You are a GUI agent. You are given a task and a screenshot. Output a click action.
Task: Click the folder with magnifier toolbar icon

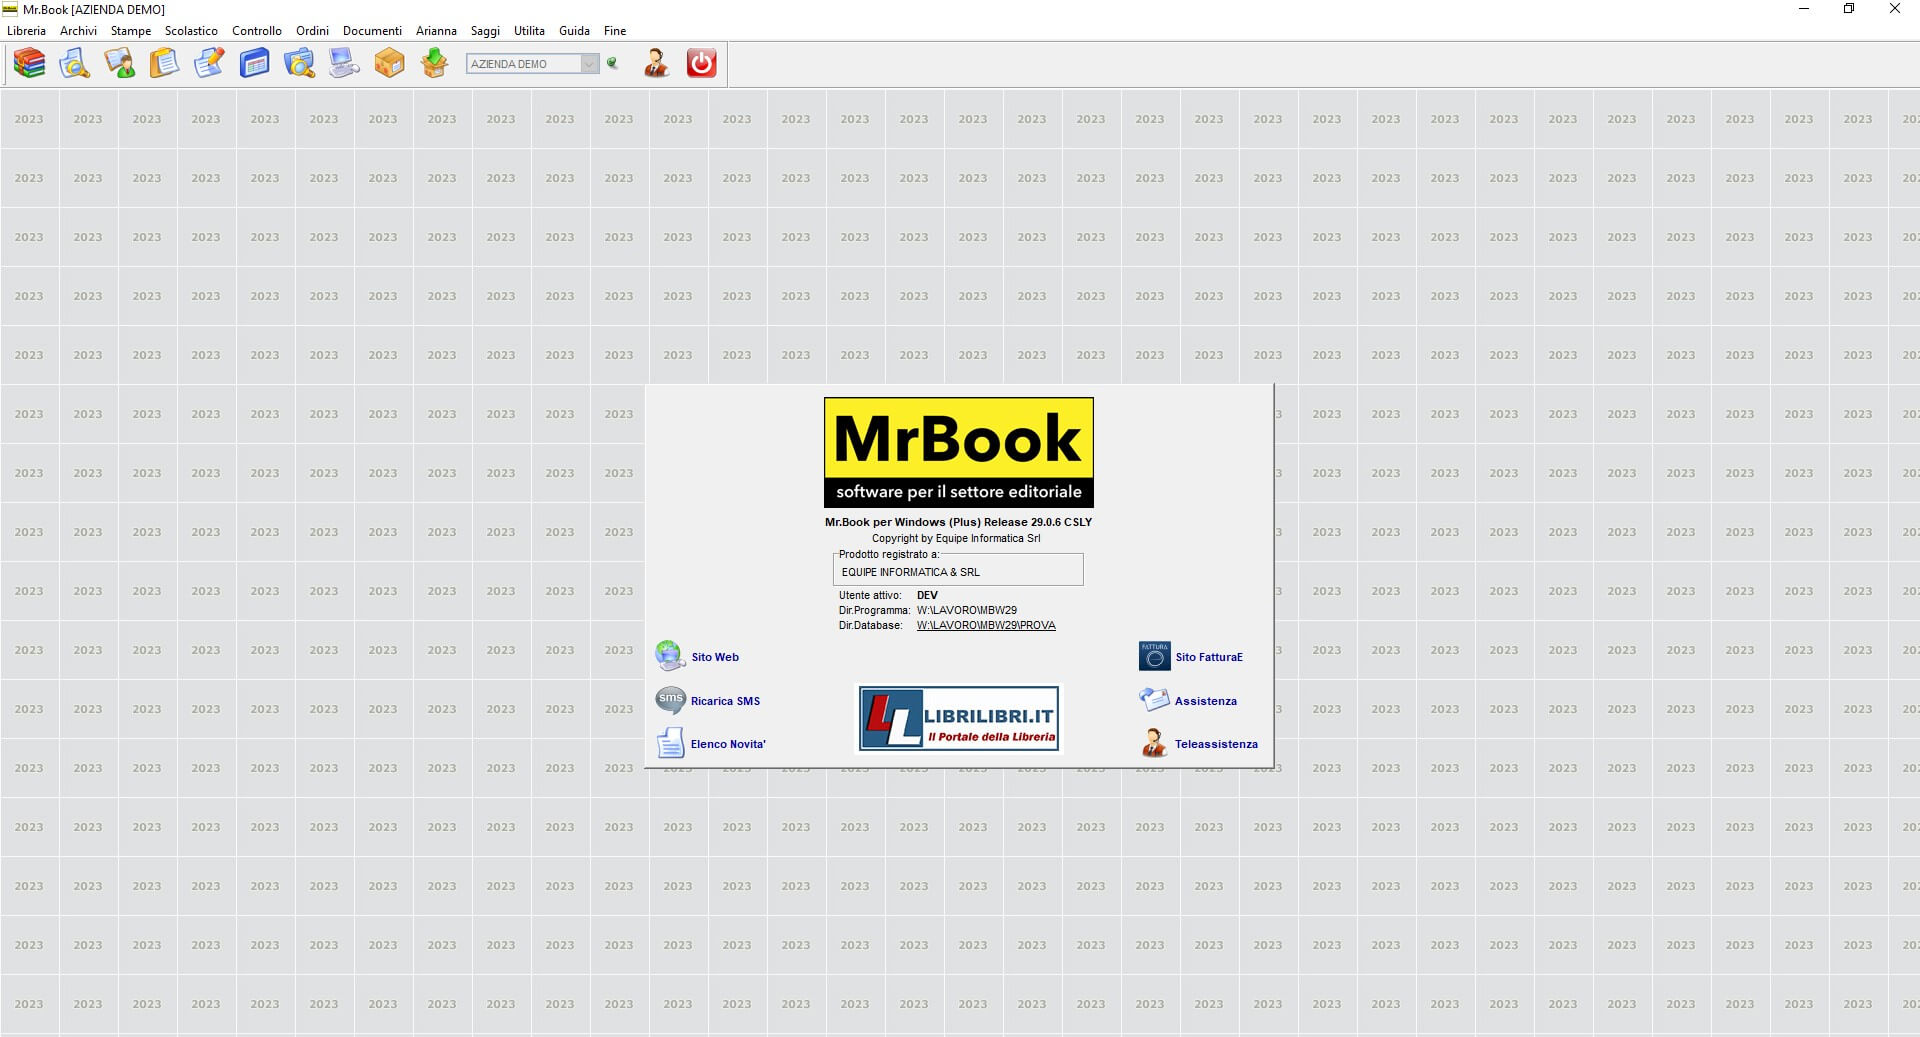[299, 63]
